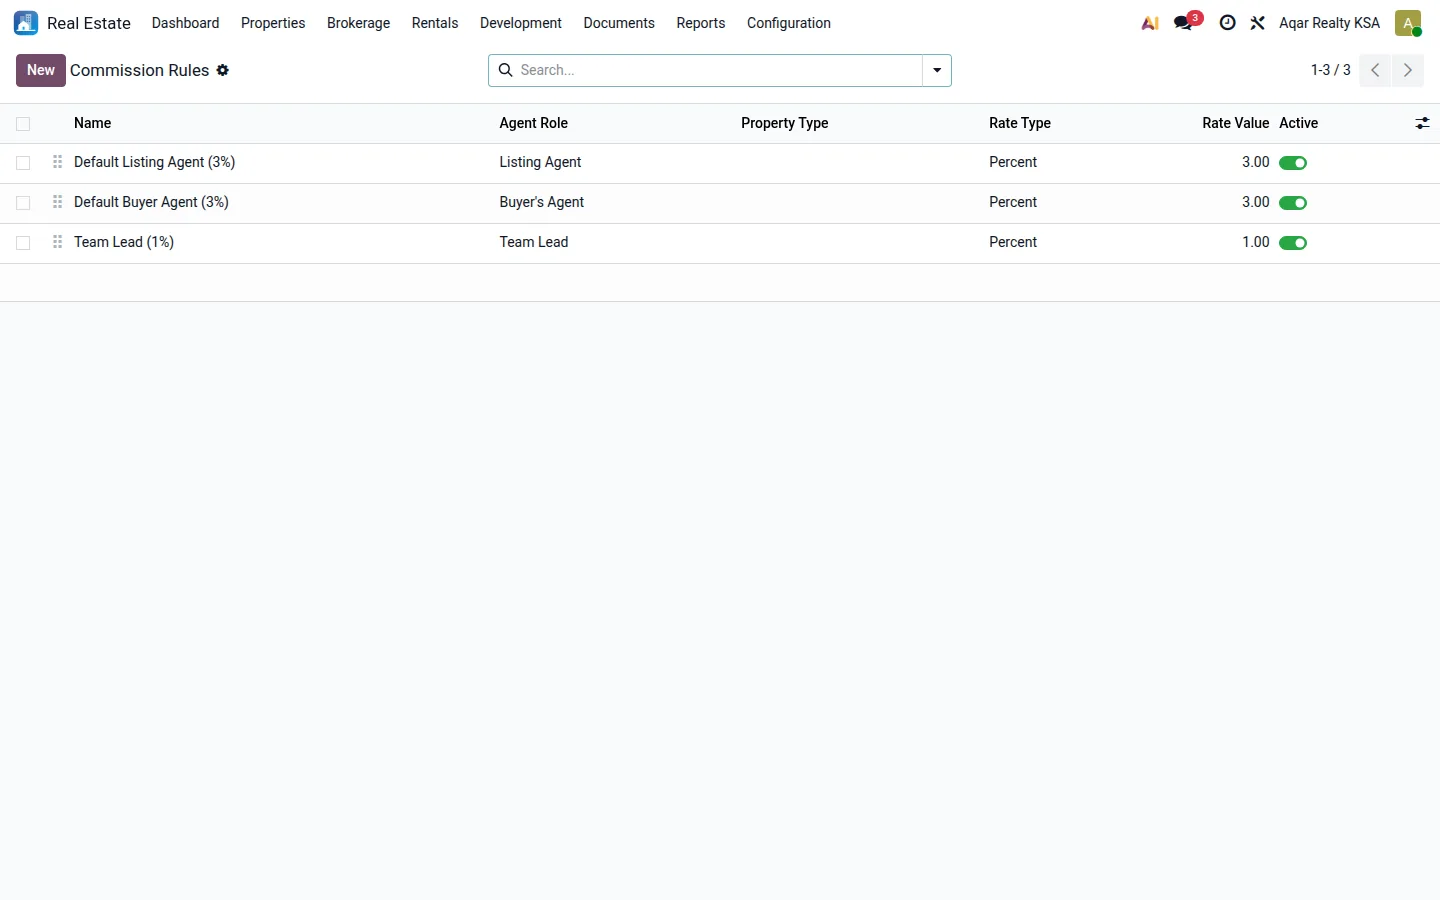Viewport: 1440px width, 900px height.
Task: Click the 1-3 / 3 pager counter
Action: pyautogui.click(x=1331, y=70)
